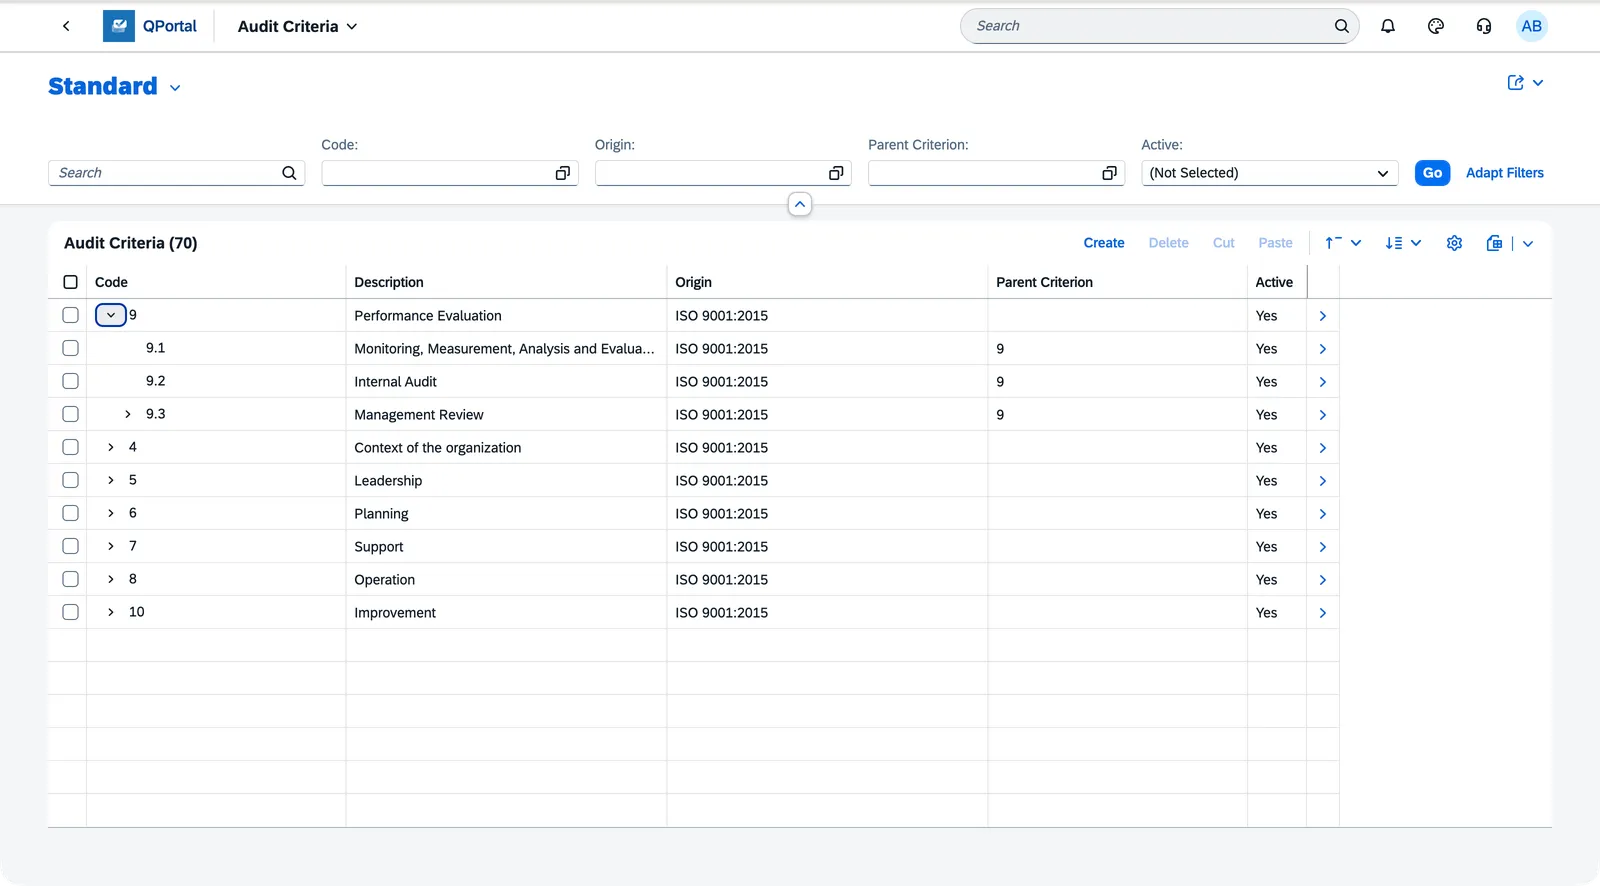
Task: Open the move-down options dropdown arrow
Action: coord(1416,243)
